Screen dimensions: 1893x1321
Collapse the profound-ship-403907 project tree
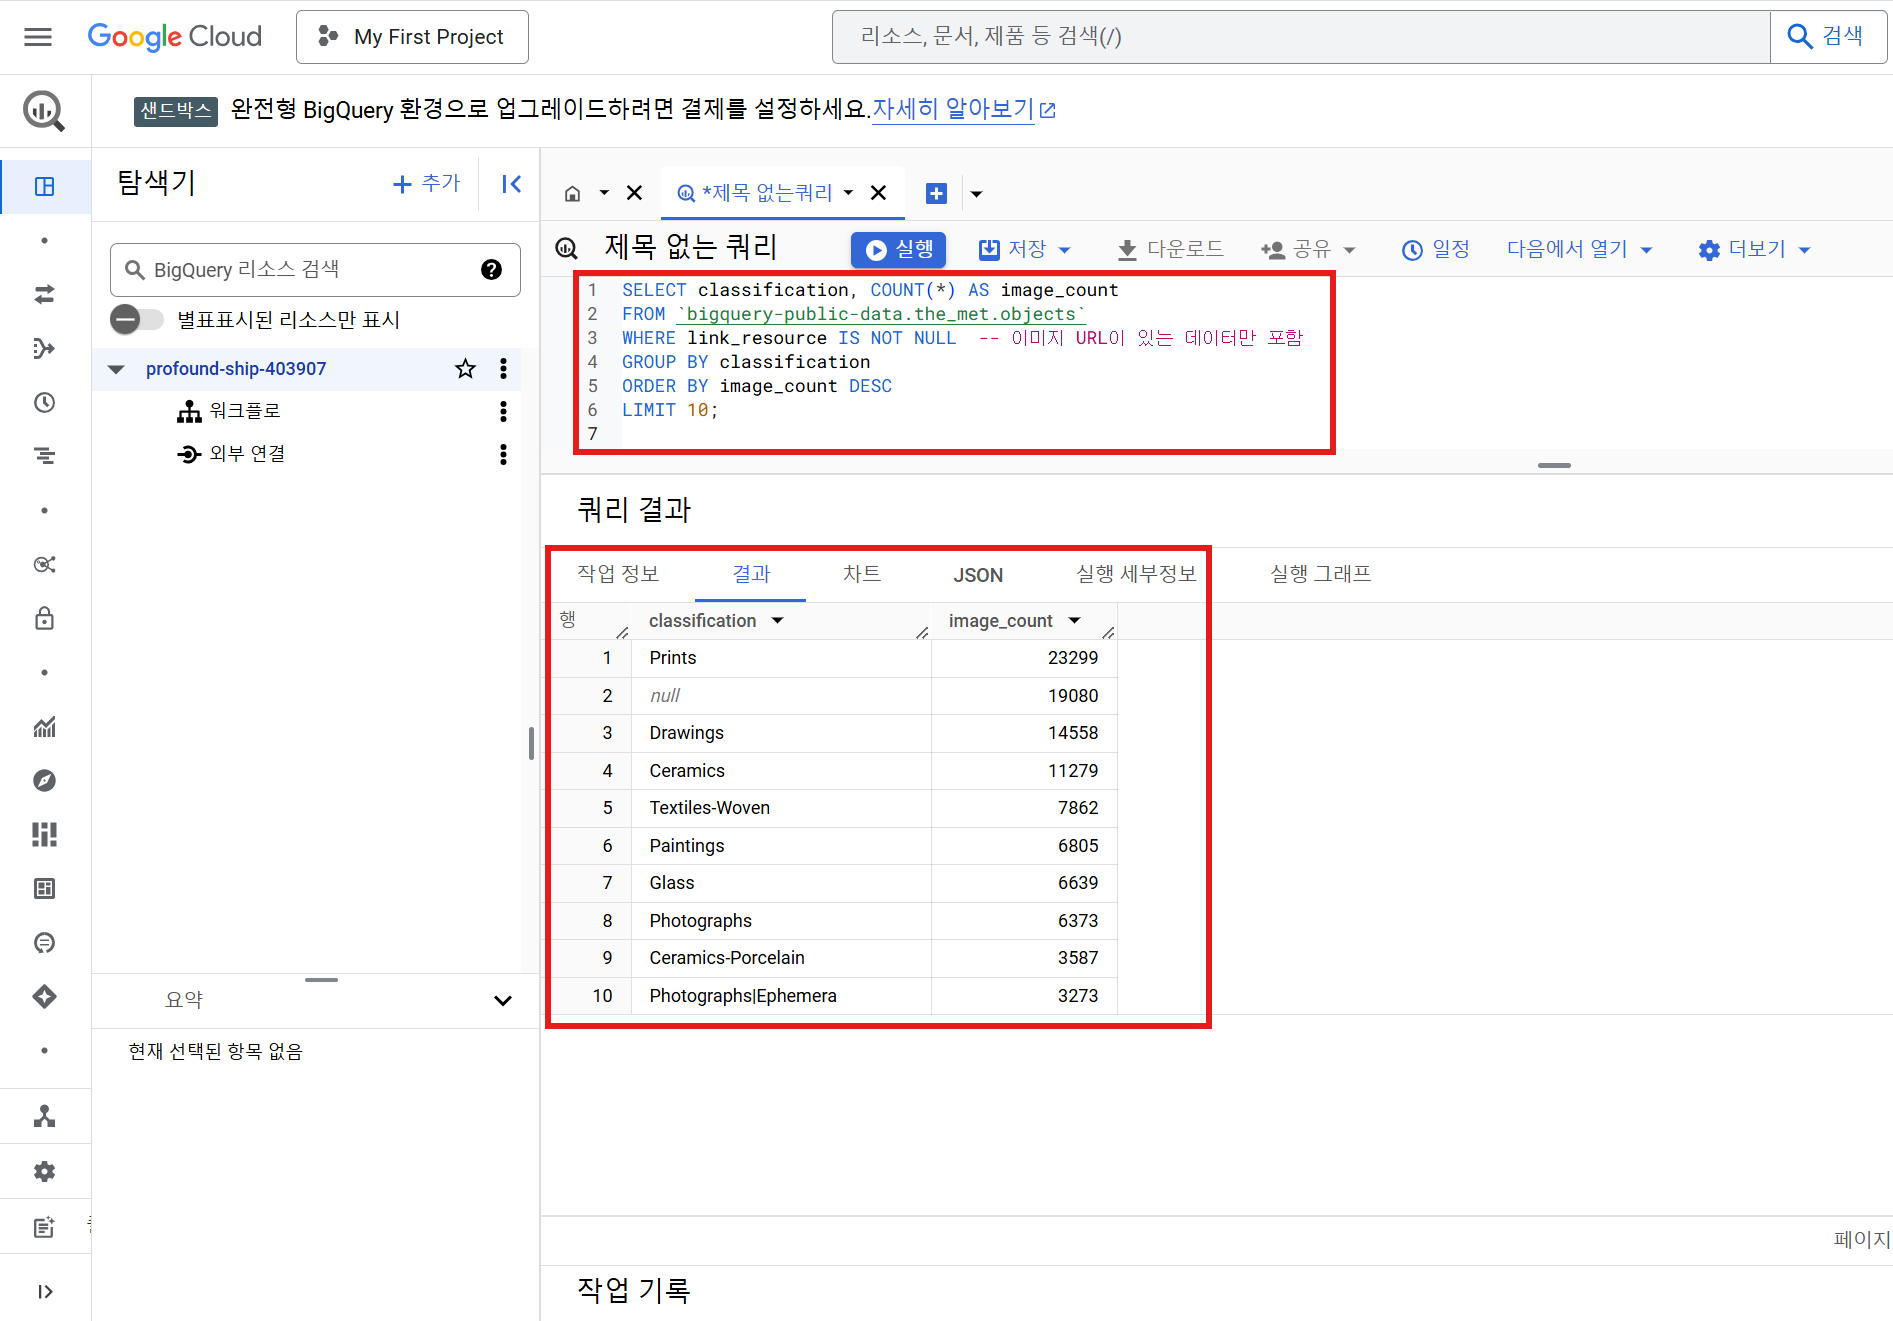[x=116, y=369]
